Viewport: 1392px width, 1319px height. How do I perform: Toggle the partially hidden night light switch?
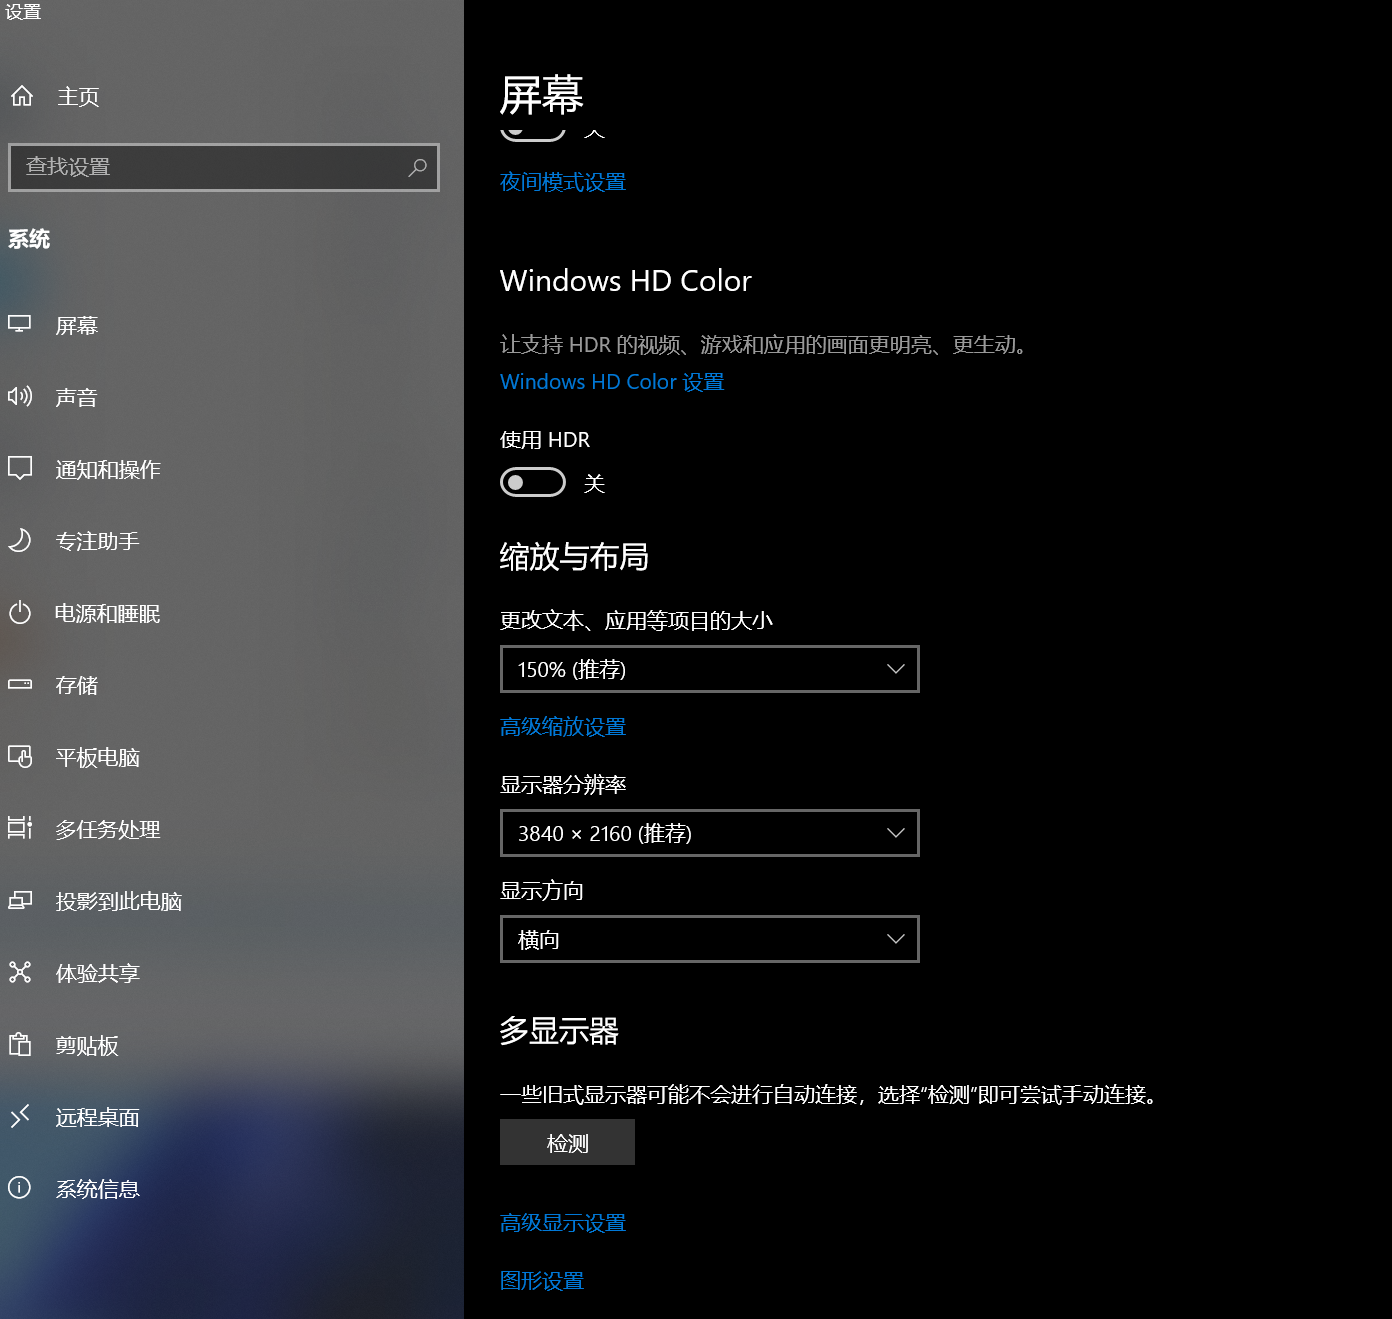point(532,133)
